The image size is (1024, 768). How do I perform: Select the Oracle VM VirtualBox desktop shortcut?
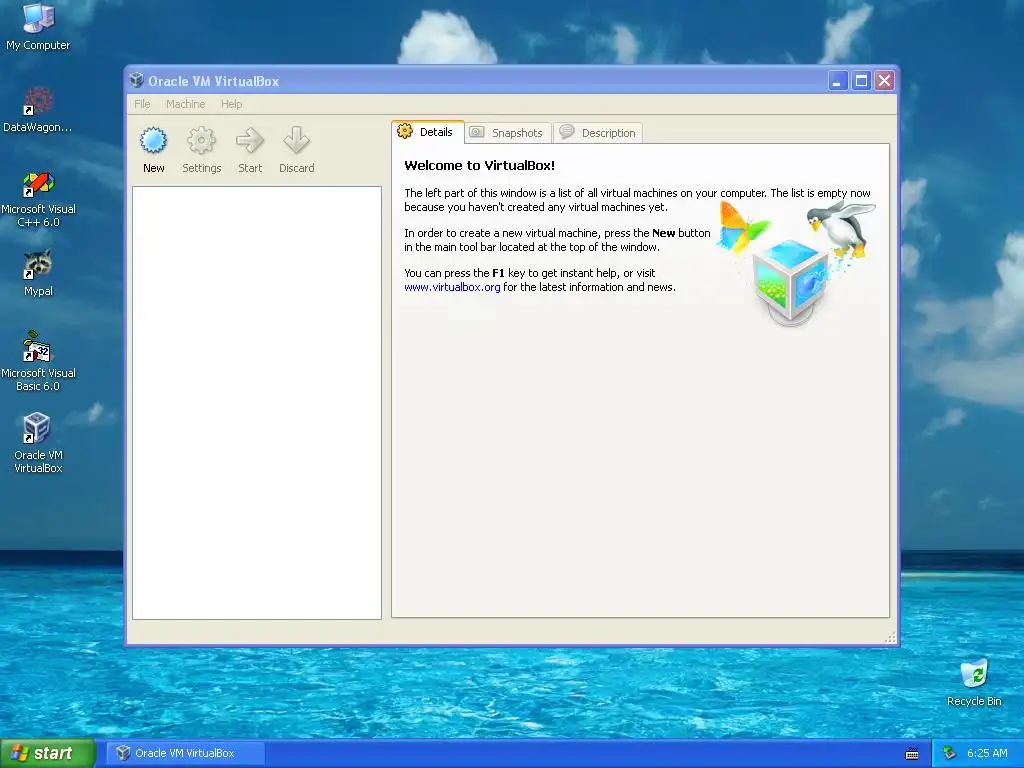tap(38, 443)
